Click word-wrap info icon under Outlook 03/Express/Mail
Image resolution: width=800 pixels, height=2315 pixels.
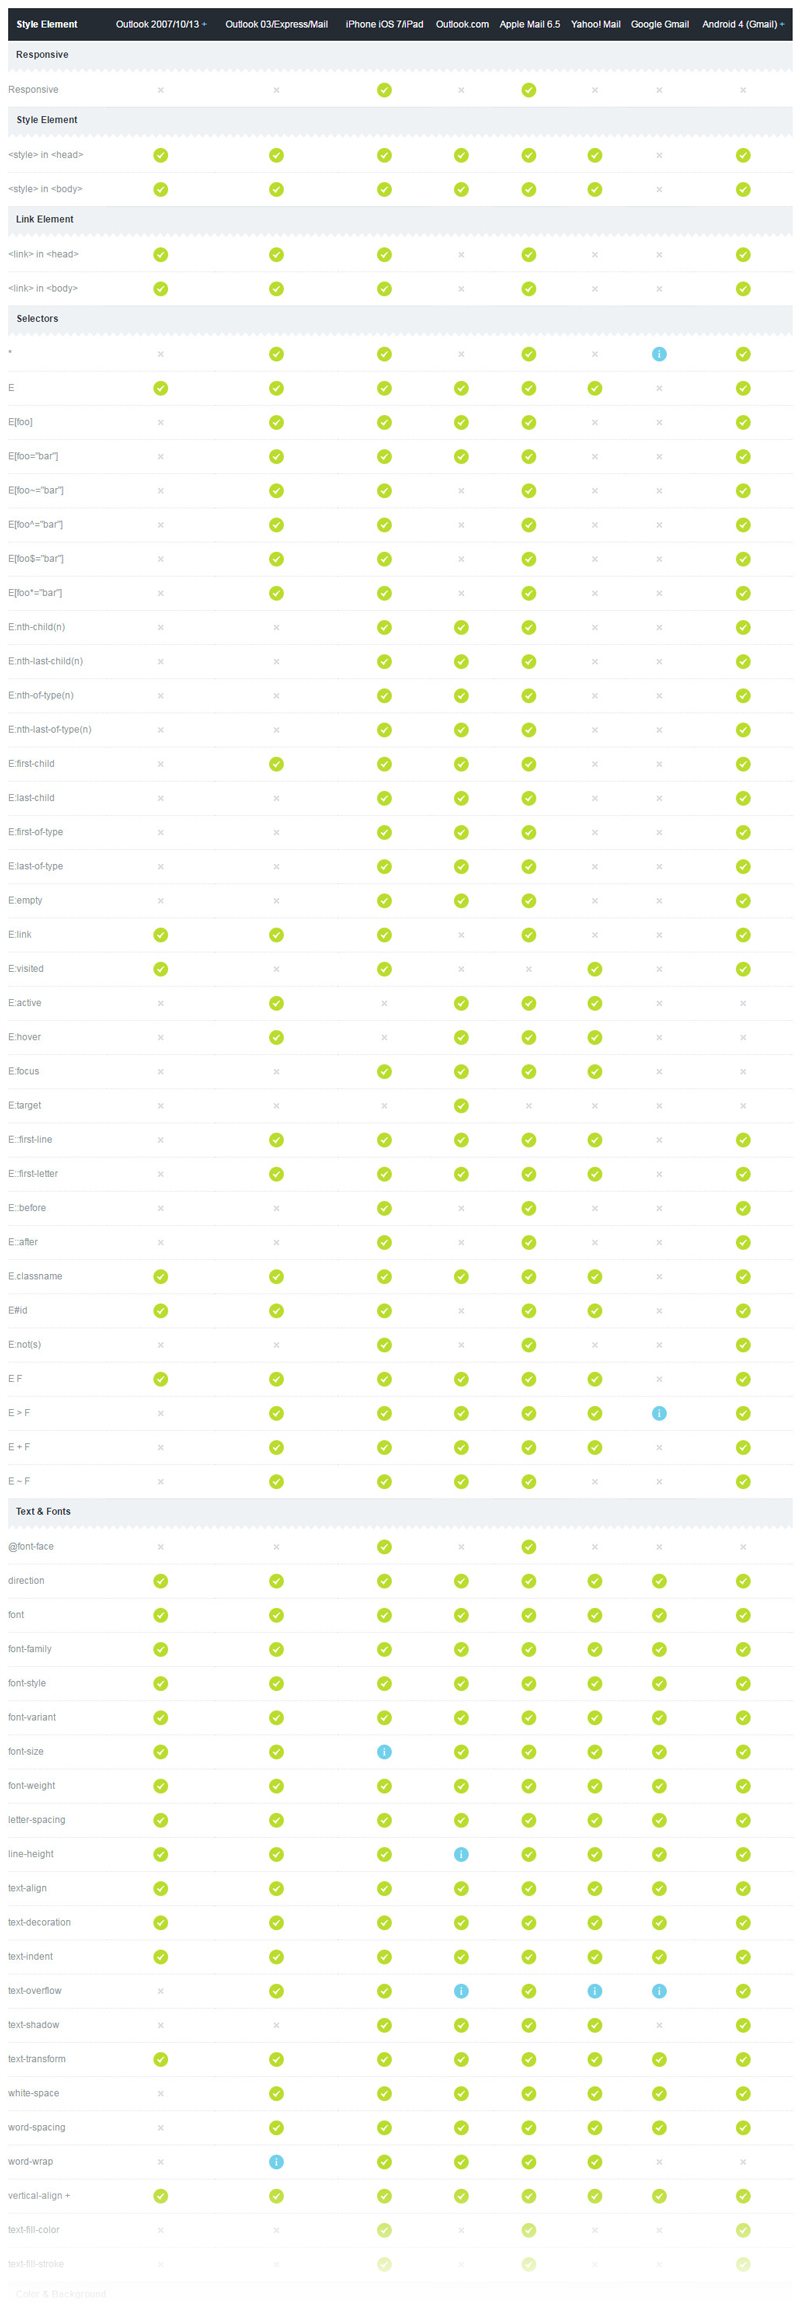click(276, 2162)
